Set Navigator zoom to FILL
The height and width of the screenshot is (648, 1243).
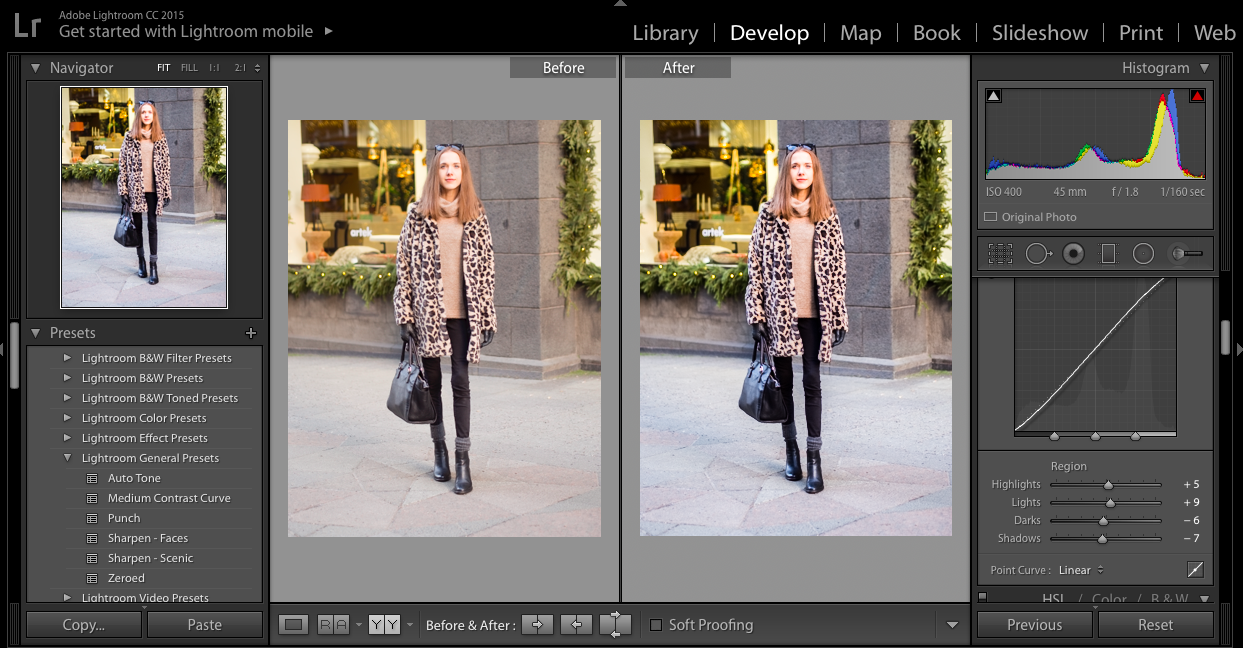click(189, 68)
